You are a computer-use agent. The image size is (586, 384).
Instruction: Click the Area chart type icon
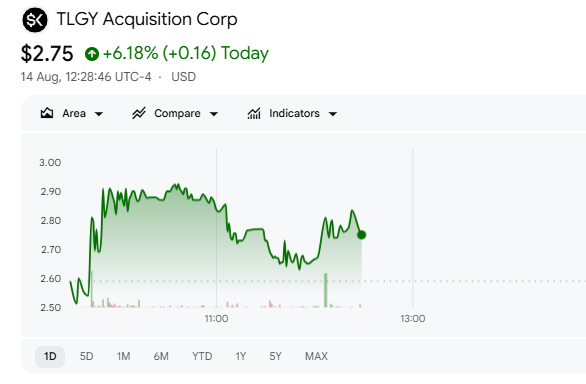(47, 113)
